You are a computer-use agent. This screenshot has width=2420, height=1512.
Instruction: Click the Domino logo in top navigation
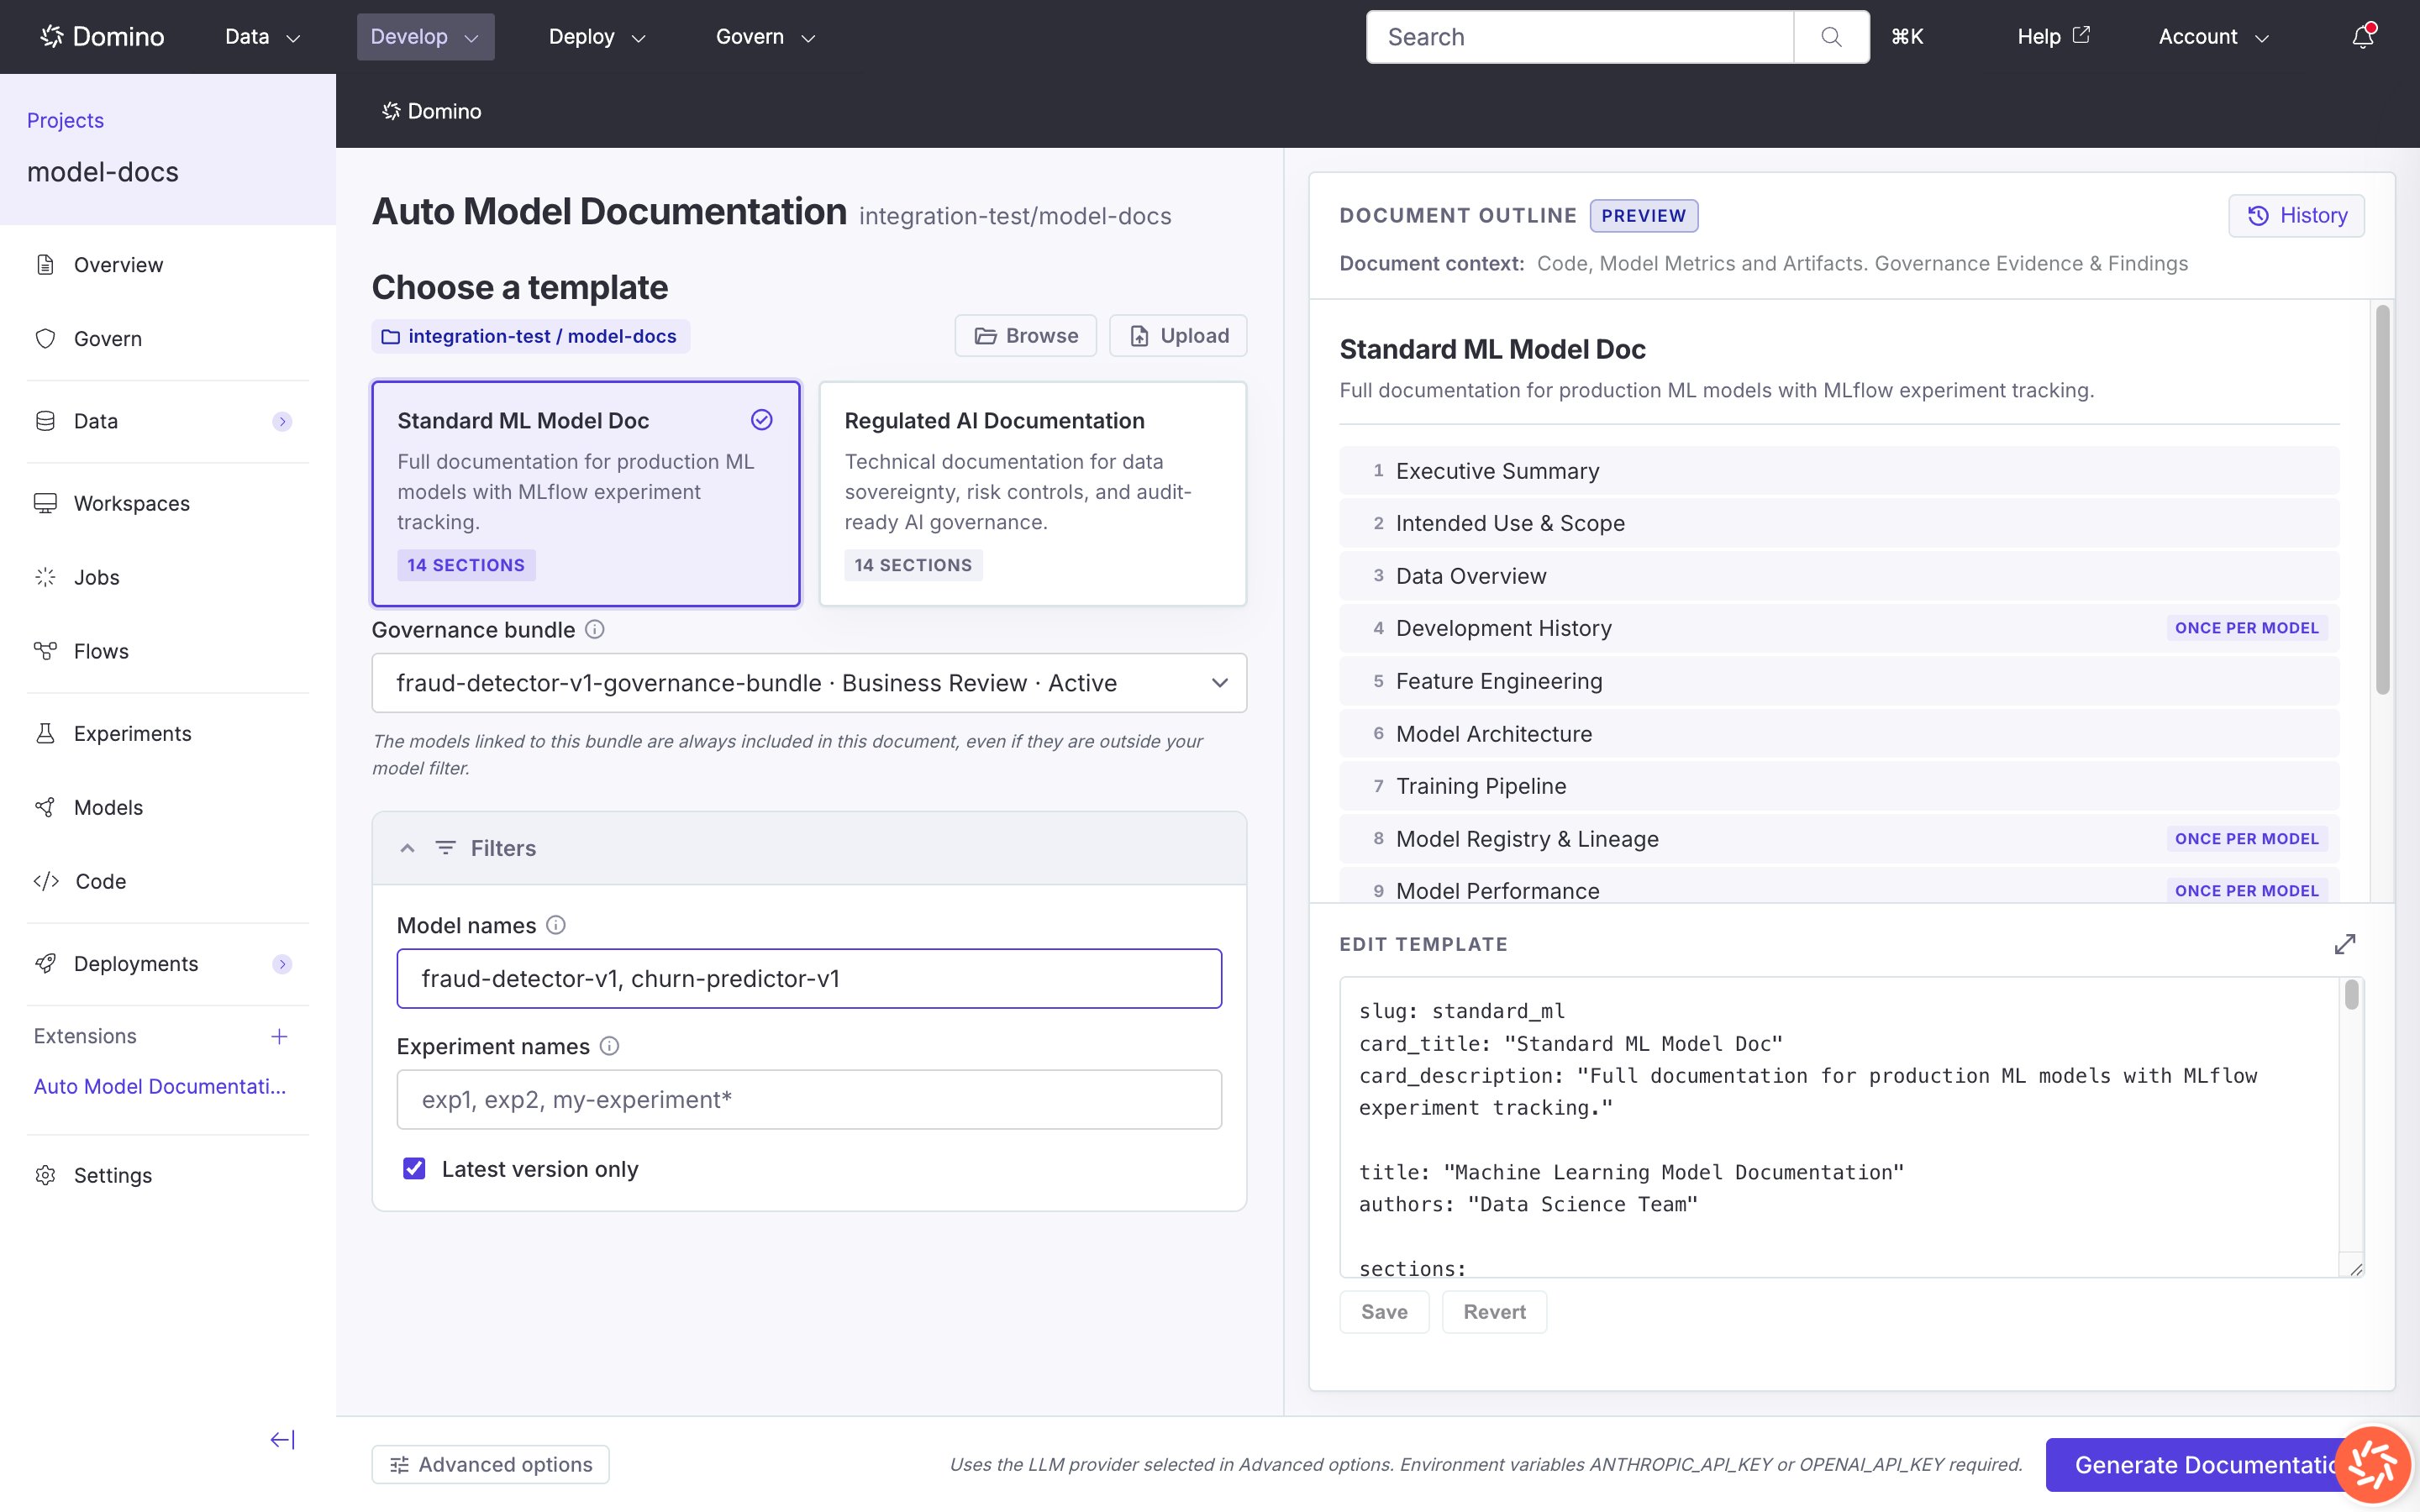click(x=102, y=37)
